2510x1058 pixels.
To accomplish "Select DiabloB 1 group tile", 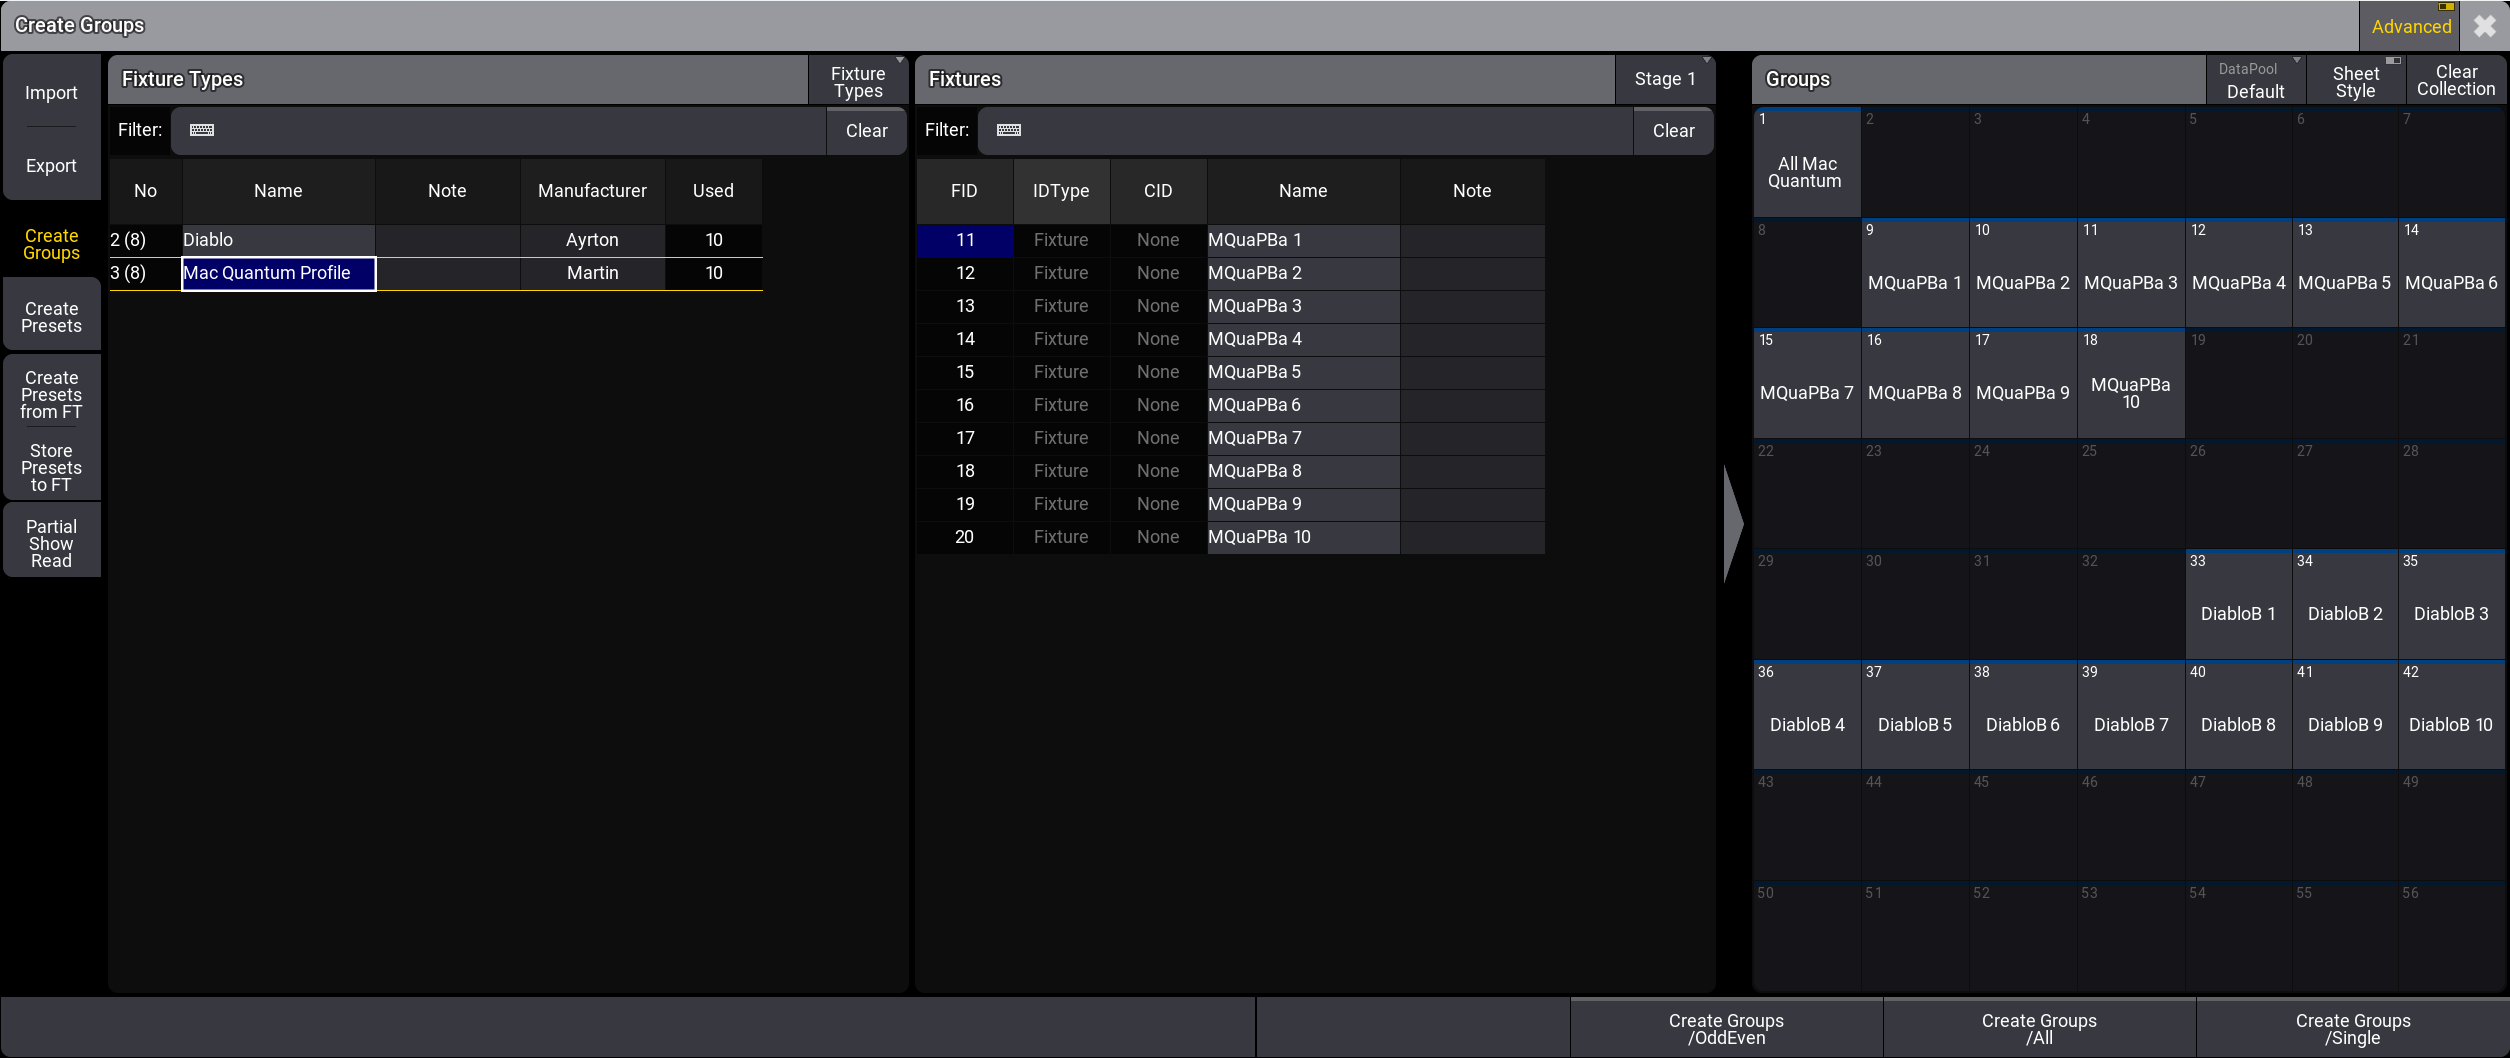I will [x=2237, y=605].
